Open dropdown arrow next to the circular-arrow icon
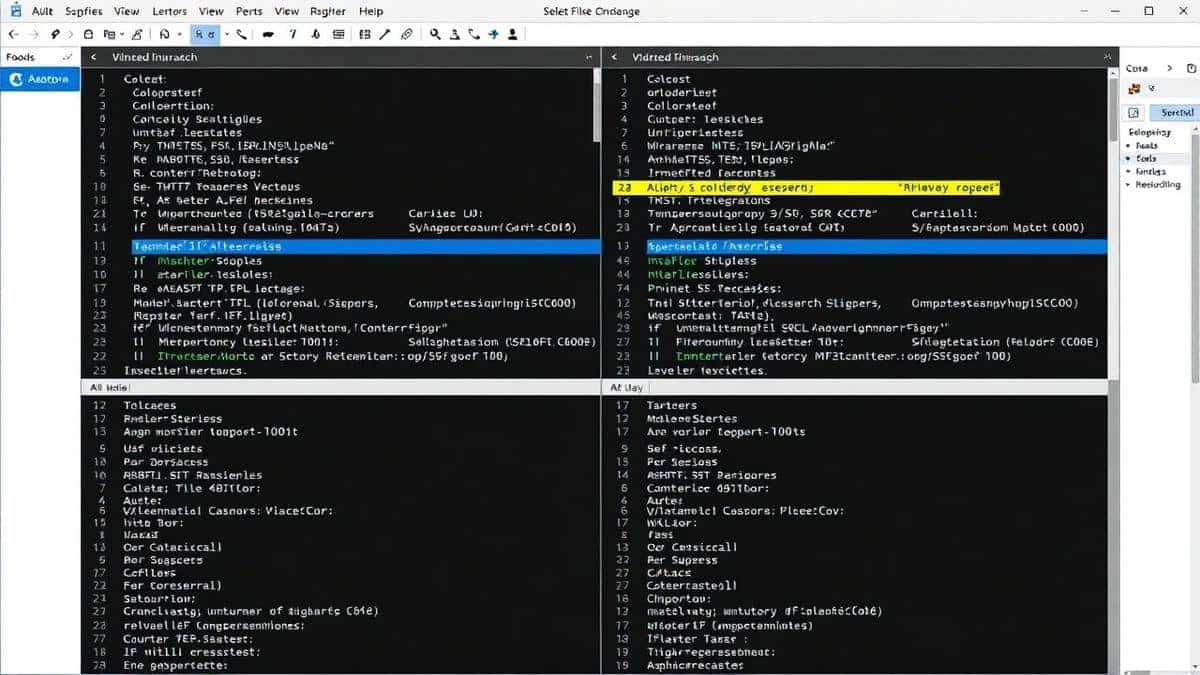1200x675 pixels. pyautogui.click(x=180, y=34)
